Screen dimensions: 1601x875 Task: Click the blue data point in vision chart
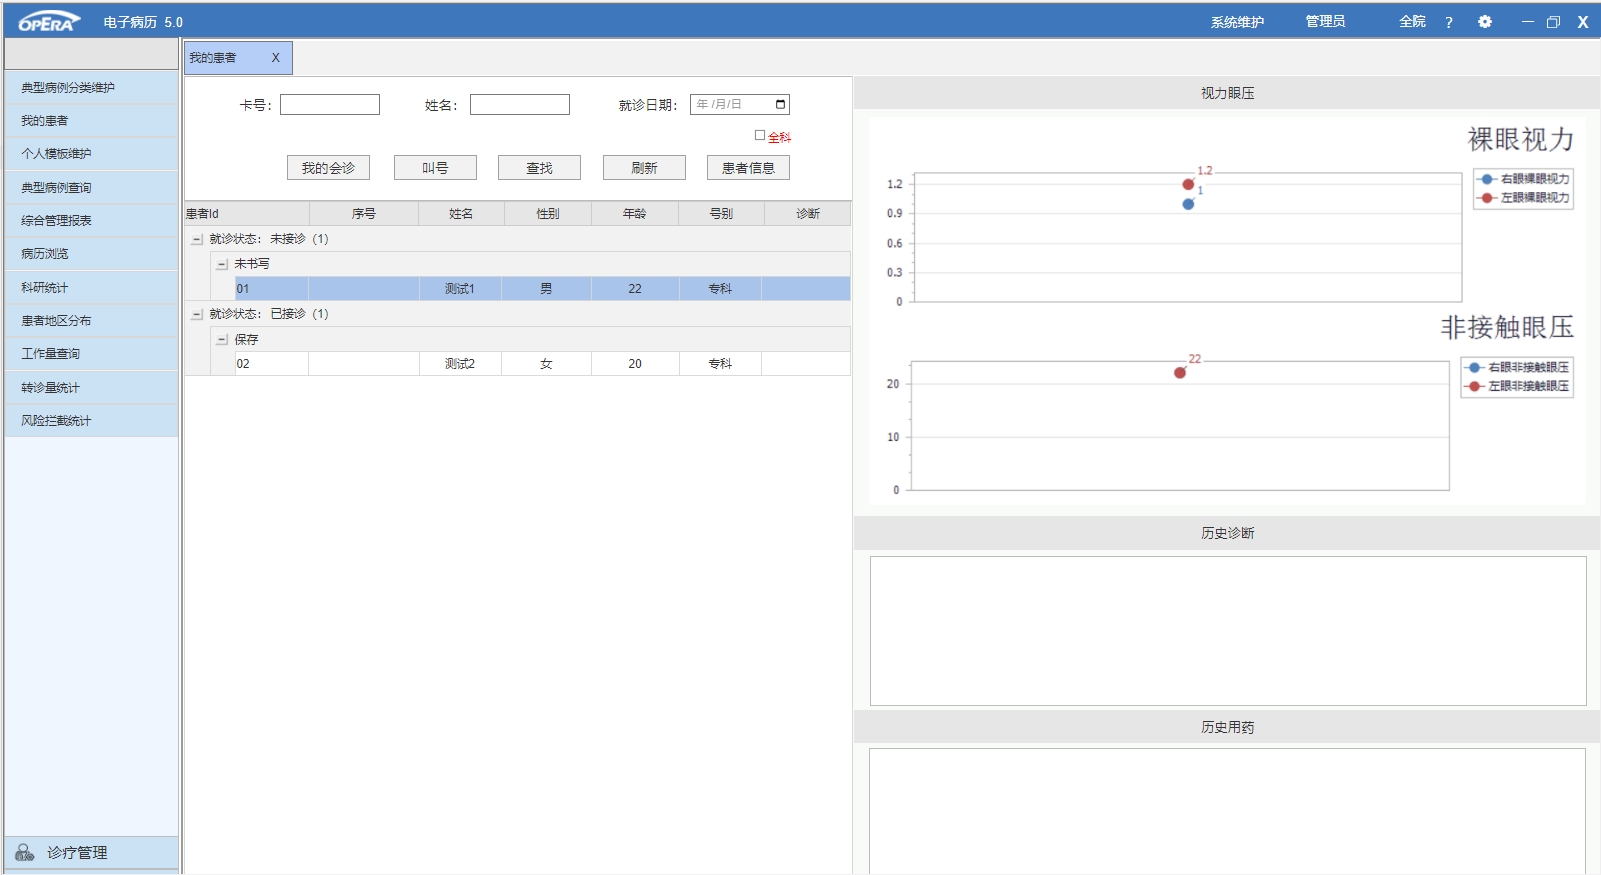coord(1188,204)
